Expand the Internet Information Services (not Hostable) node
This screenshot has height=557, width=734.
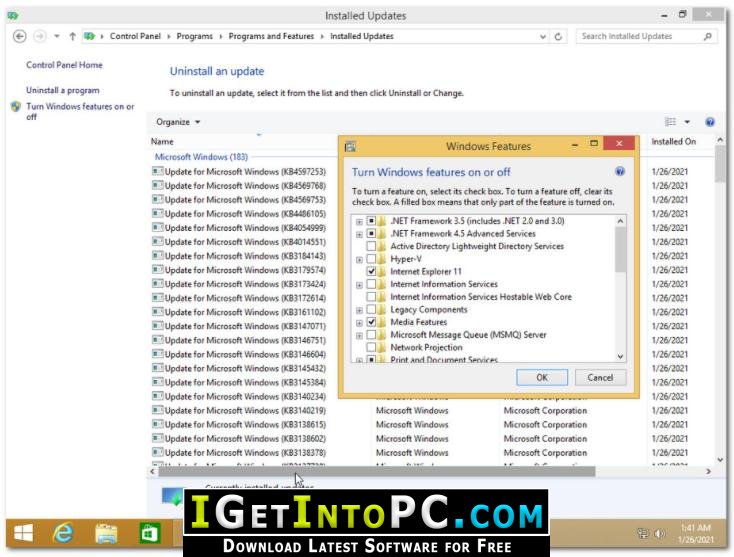pos(359,285)
